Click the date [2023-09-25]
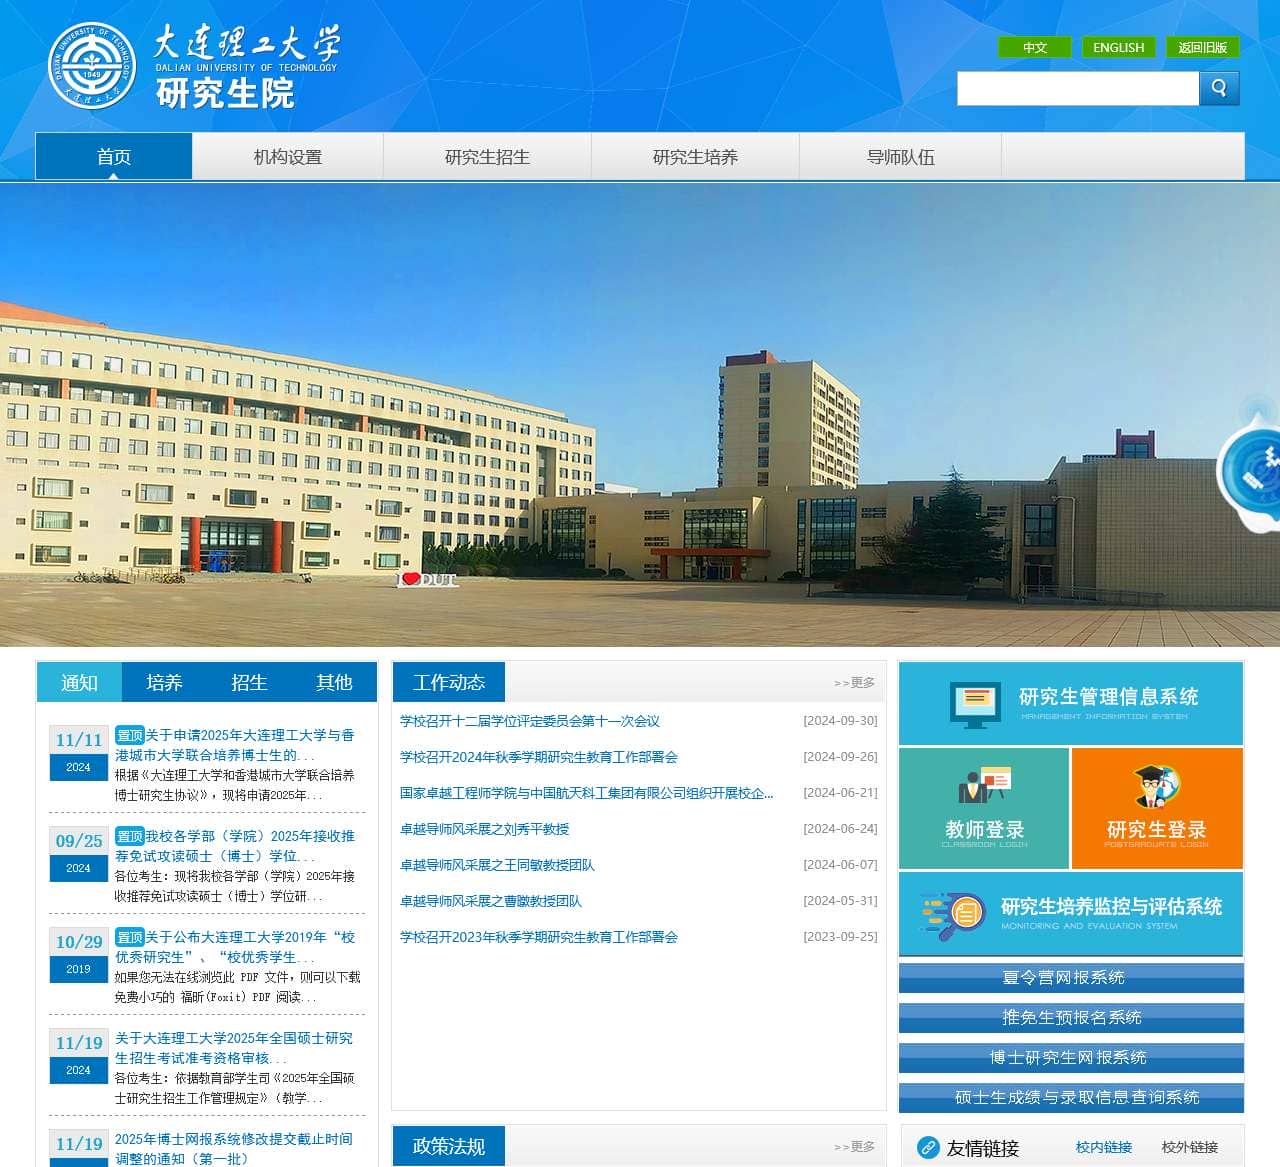Screen dimensions: 1280x1167 (x=840, y=937)
